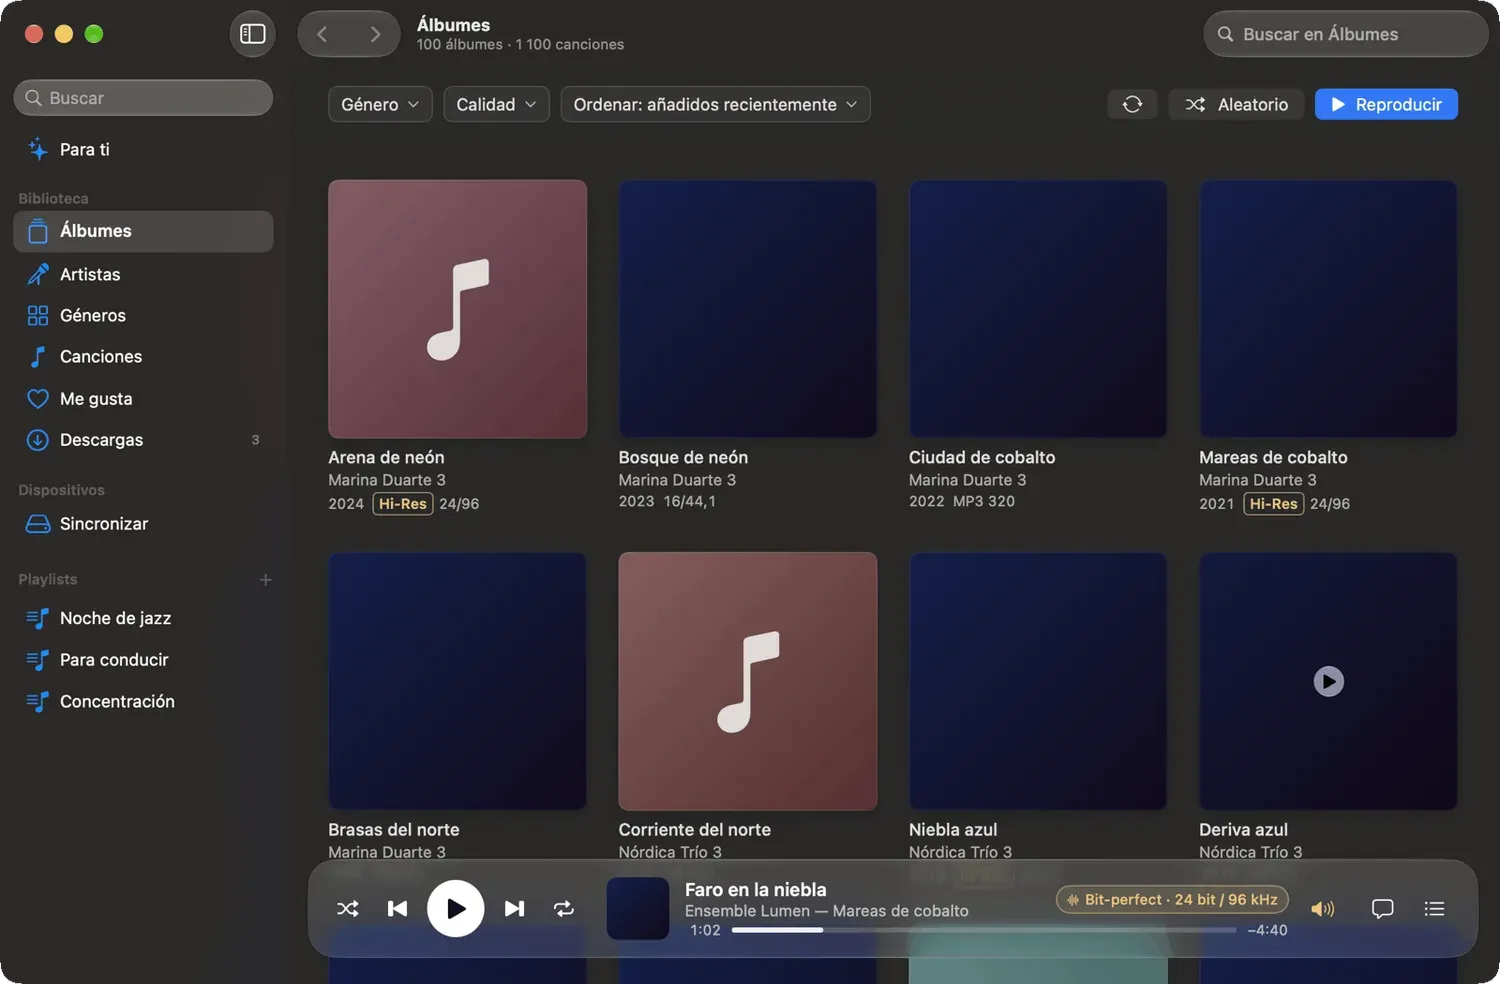The image size is (1500, 984).
Task: Toggle repeat mode in the player
Action: pos(564,908)
